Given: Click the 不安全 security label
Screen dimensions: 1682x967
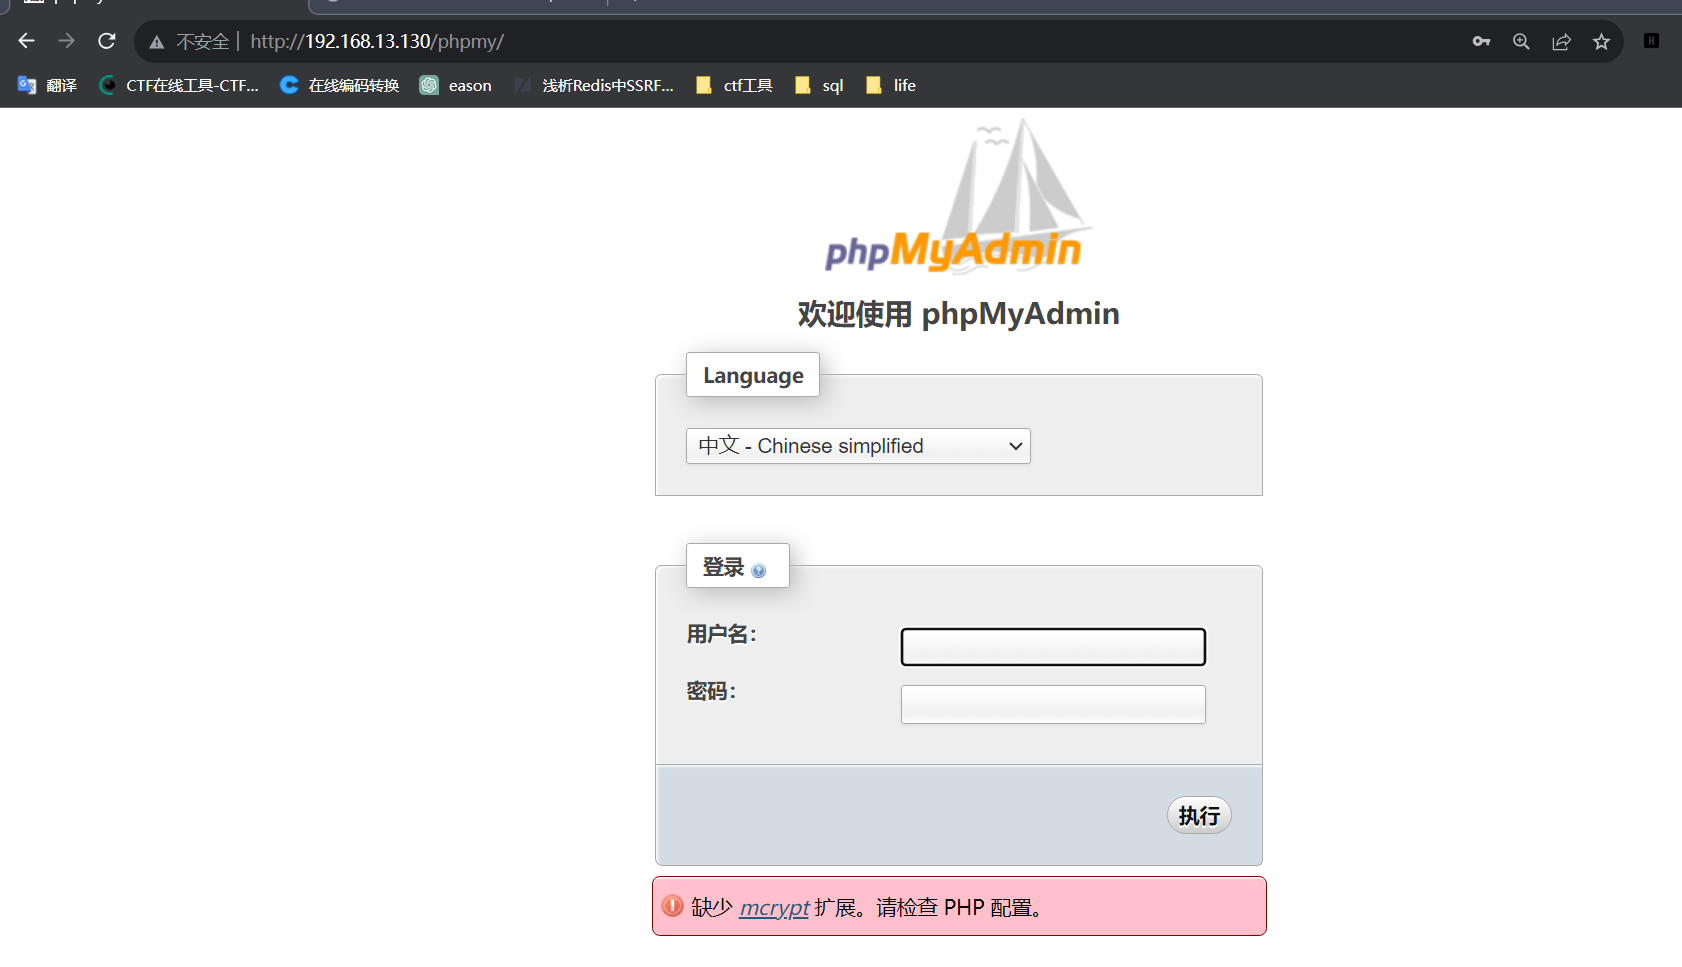Looking at the screenshot, I should [203, 42].
